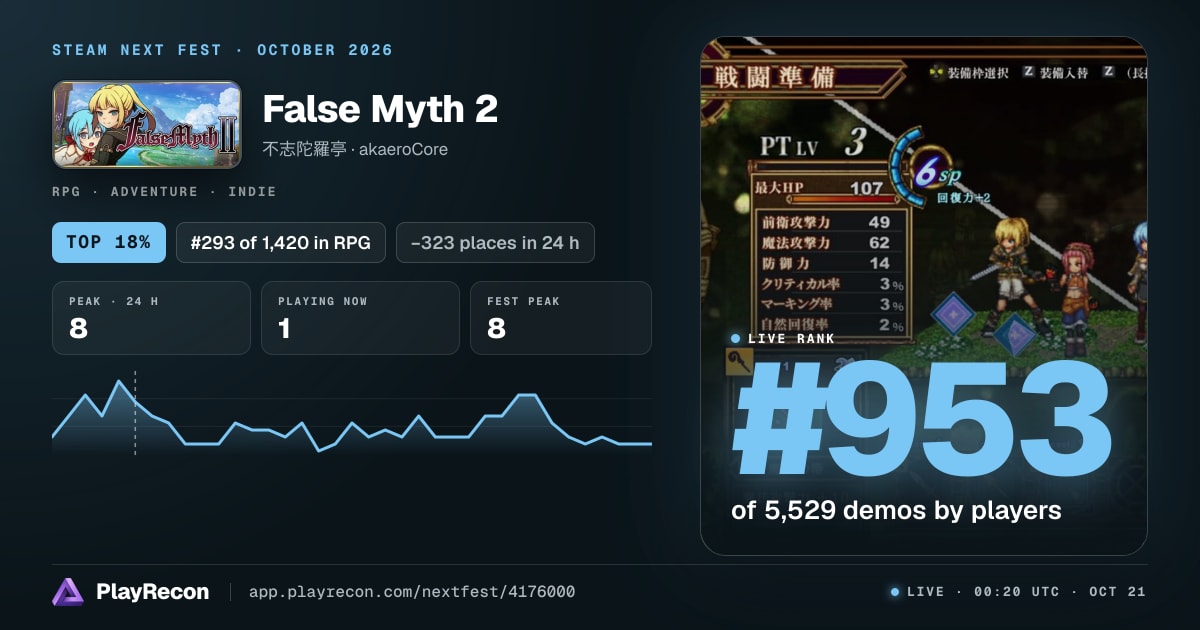Select the False Myth 2 title

(380, 110)
